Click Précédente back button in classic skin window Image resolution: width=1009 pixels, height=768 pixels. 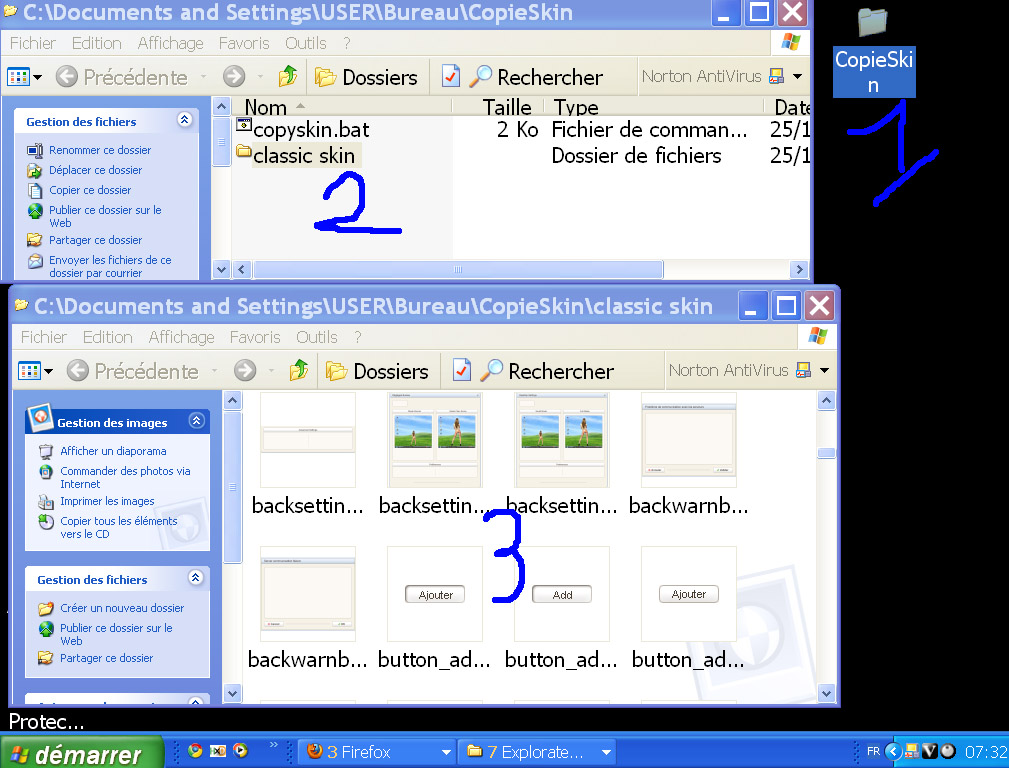133,371
